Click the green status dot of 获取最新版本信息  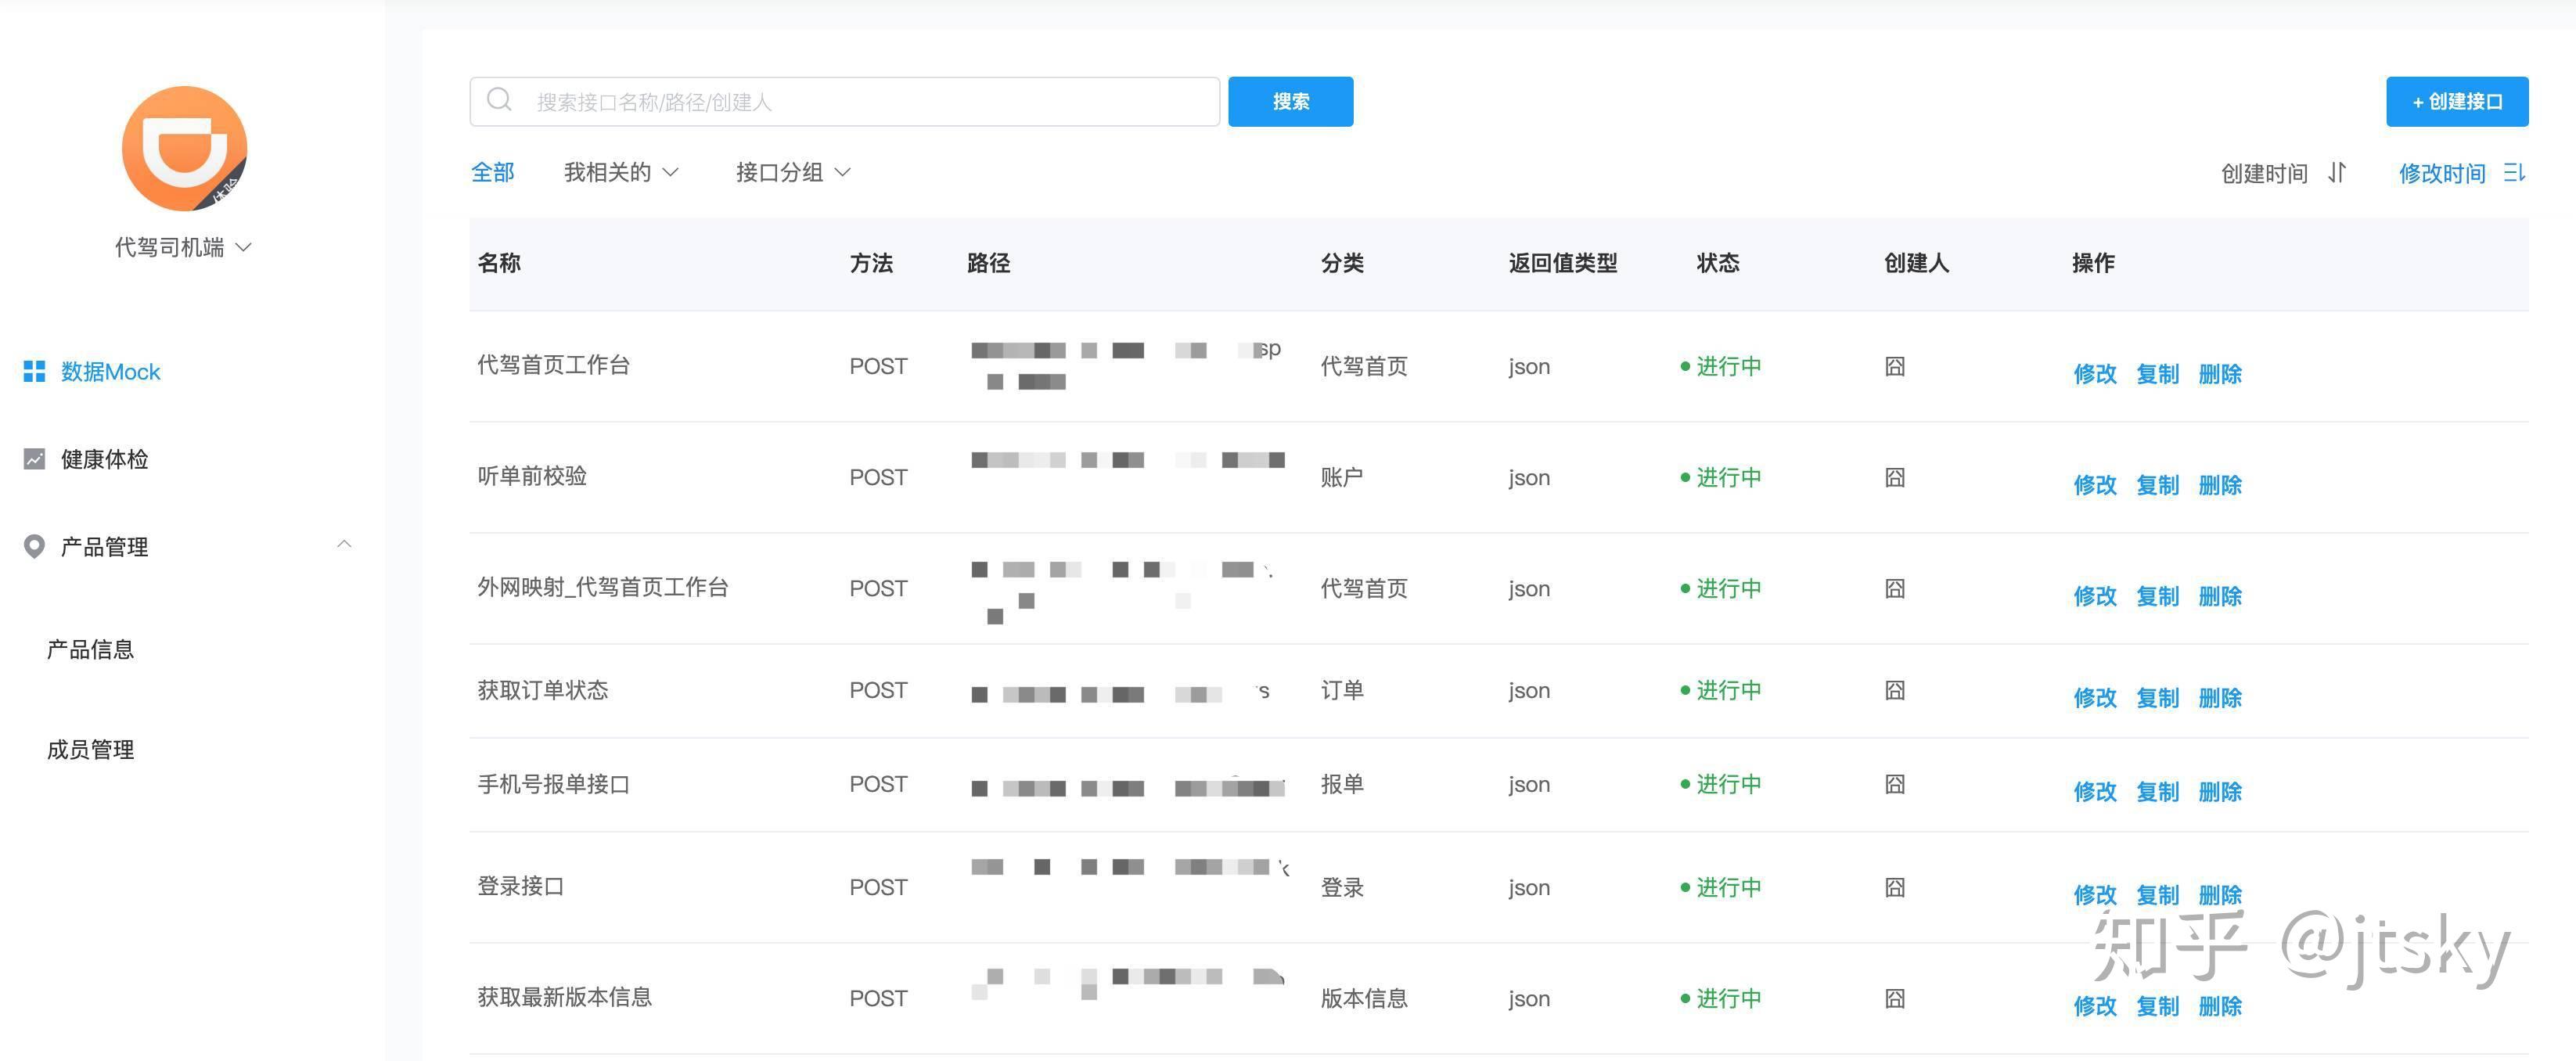[x=1686, y=997]
